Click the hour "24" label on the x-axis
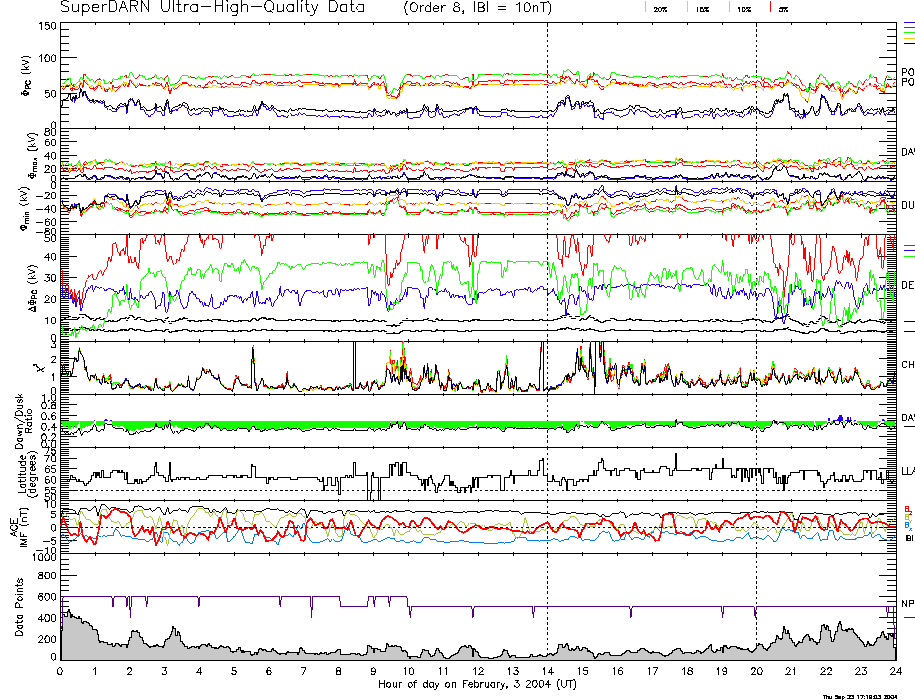 [x=895, y=671]
